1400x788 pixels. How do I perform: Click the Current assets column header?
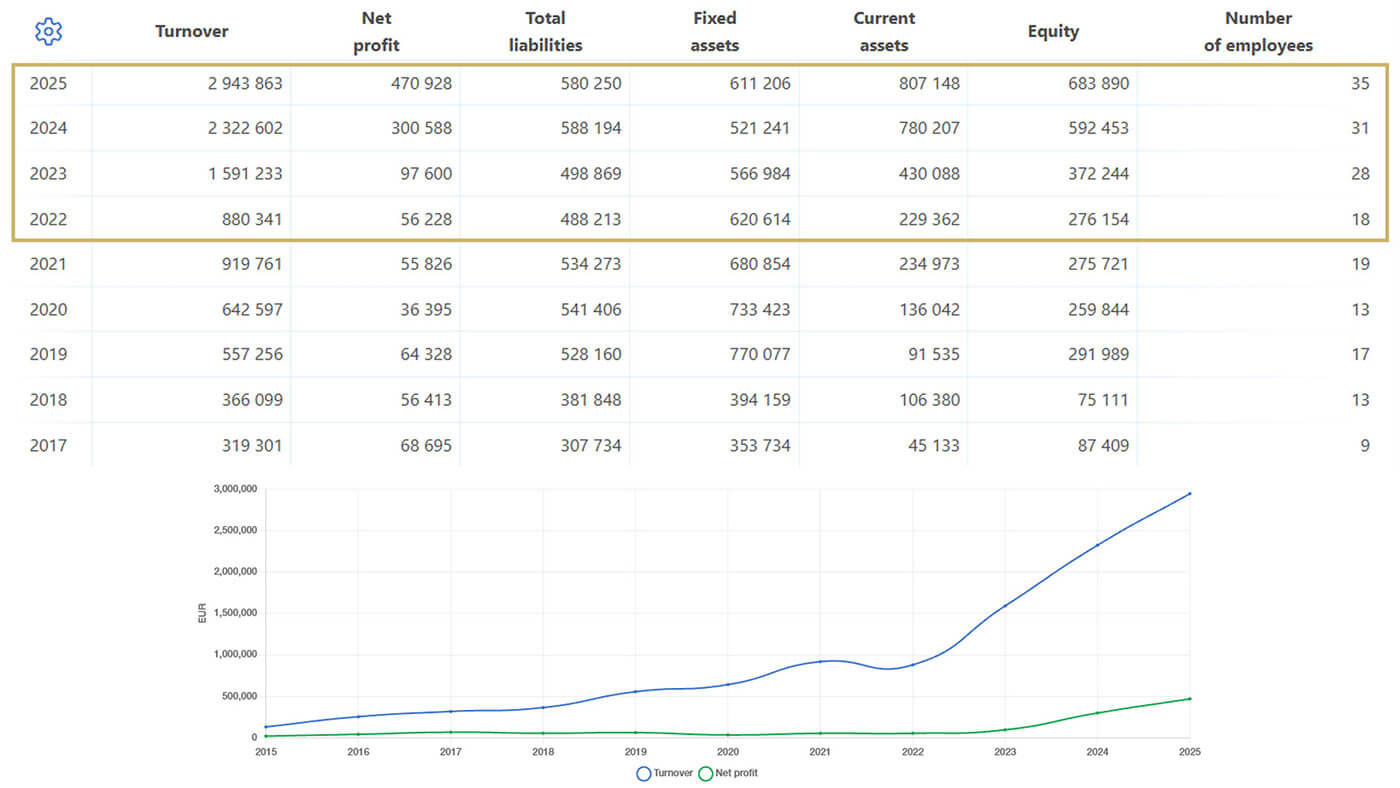(883, 31)
